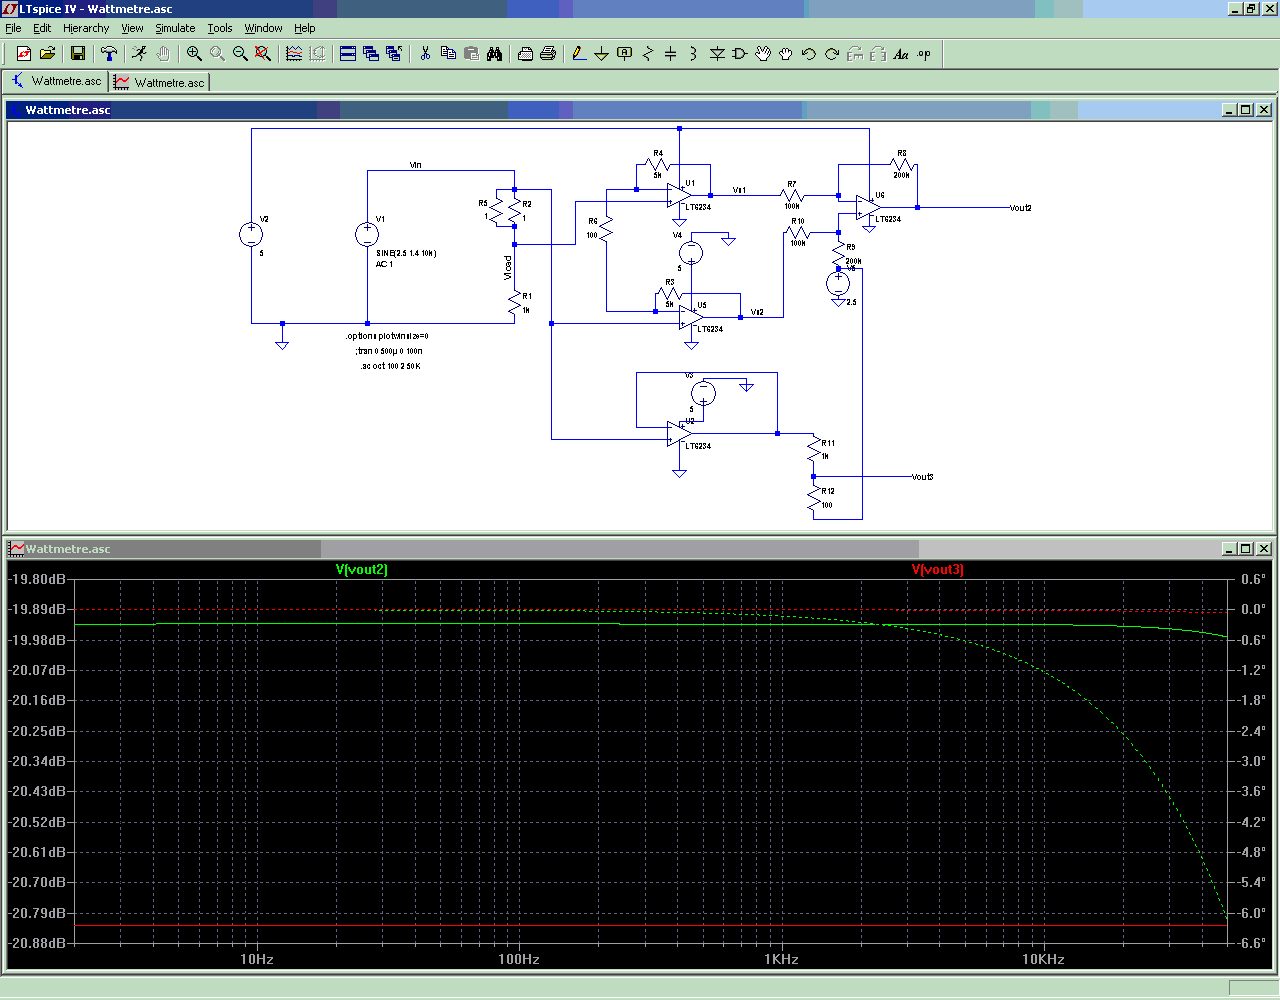
Task: Switch to the waveform Wattmetre.asc tab
Action: [x=160, y=82]
